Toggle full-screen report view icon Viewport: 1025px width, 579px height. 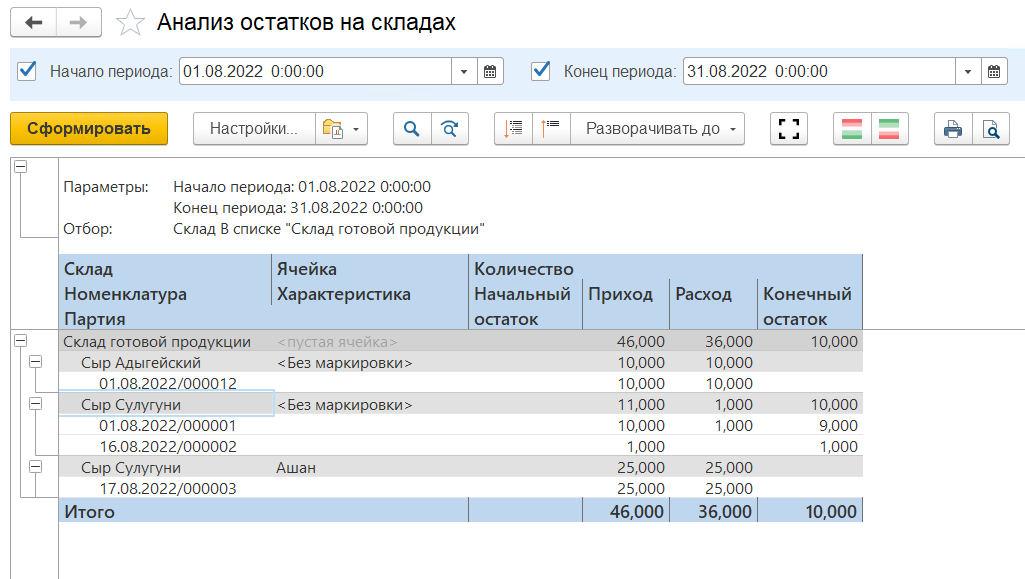(790, 128)
